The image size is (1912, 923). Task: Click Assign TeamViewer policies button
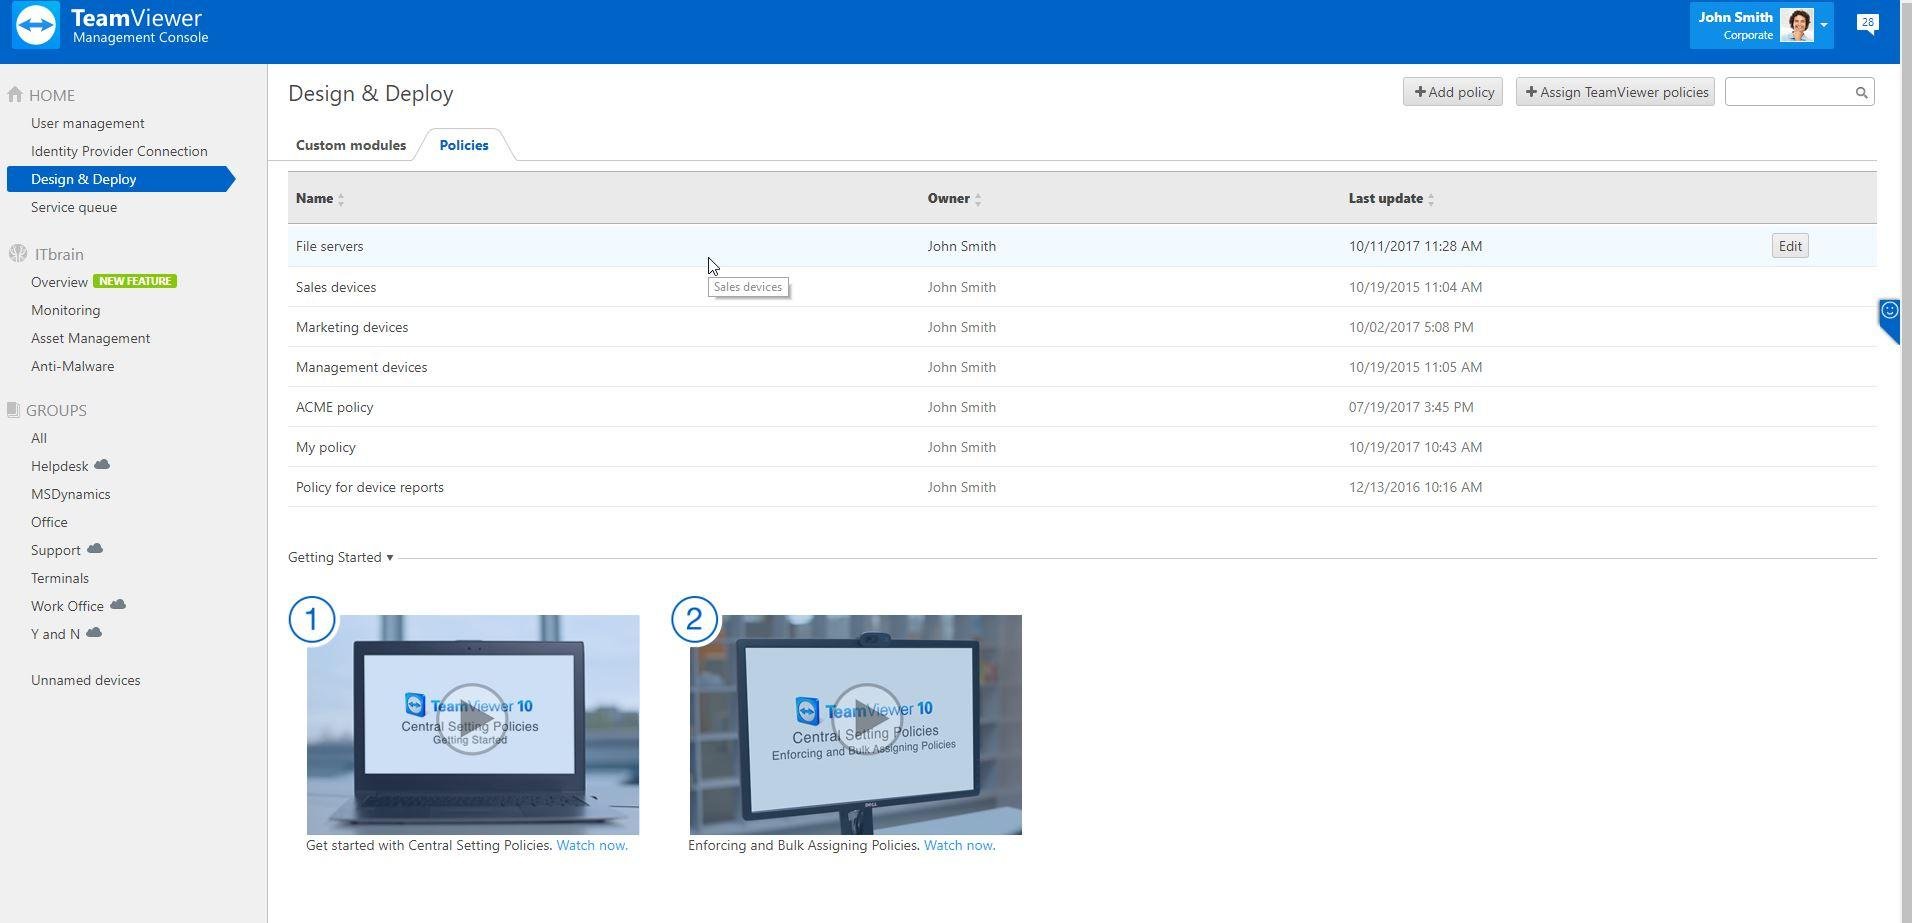1616,92
